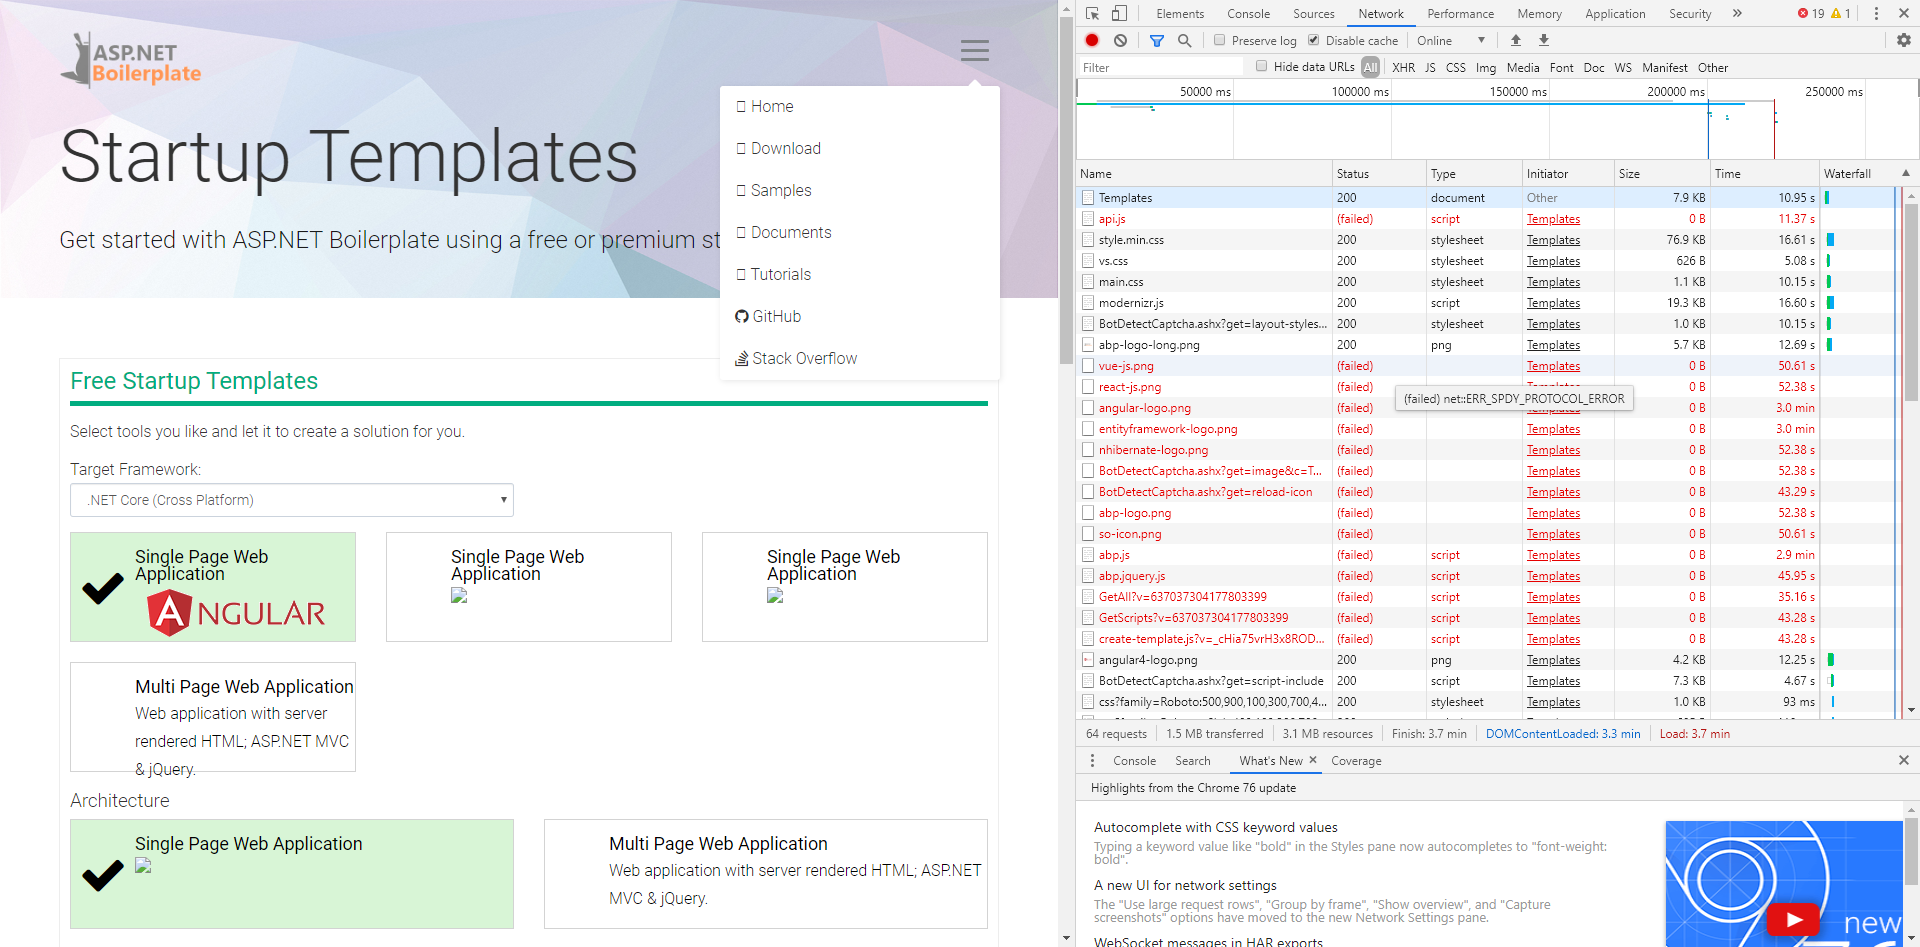Click the network timeline overview strip
The width and height of the screenshot is (1920, 947).
(x=1400, y=130)
